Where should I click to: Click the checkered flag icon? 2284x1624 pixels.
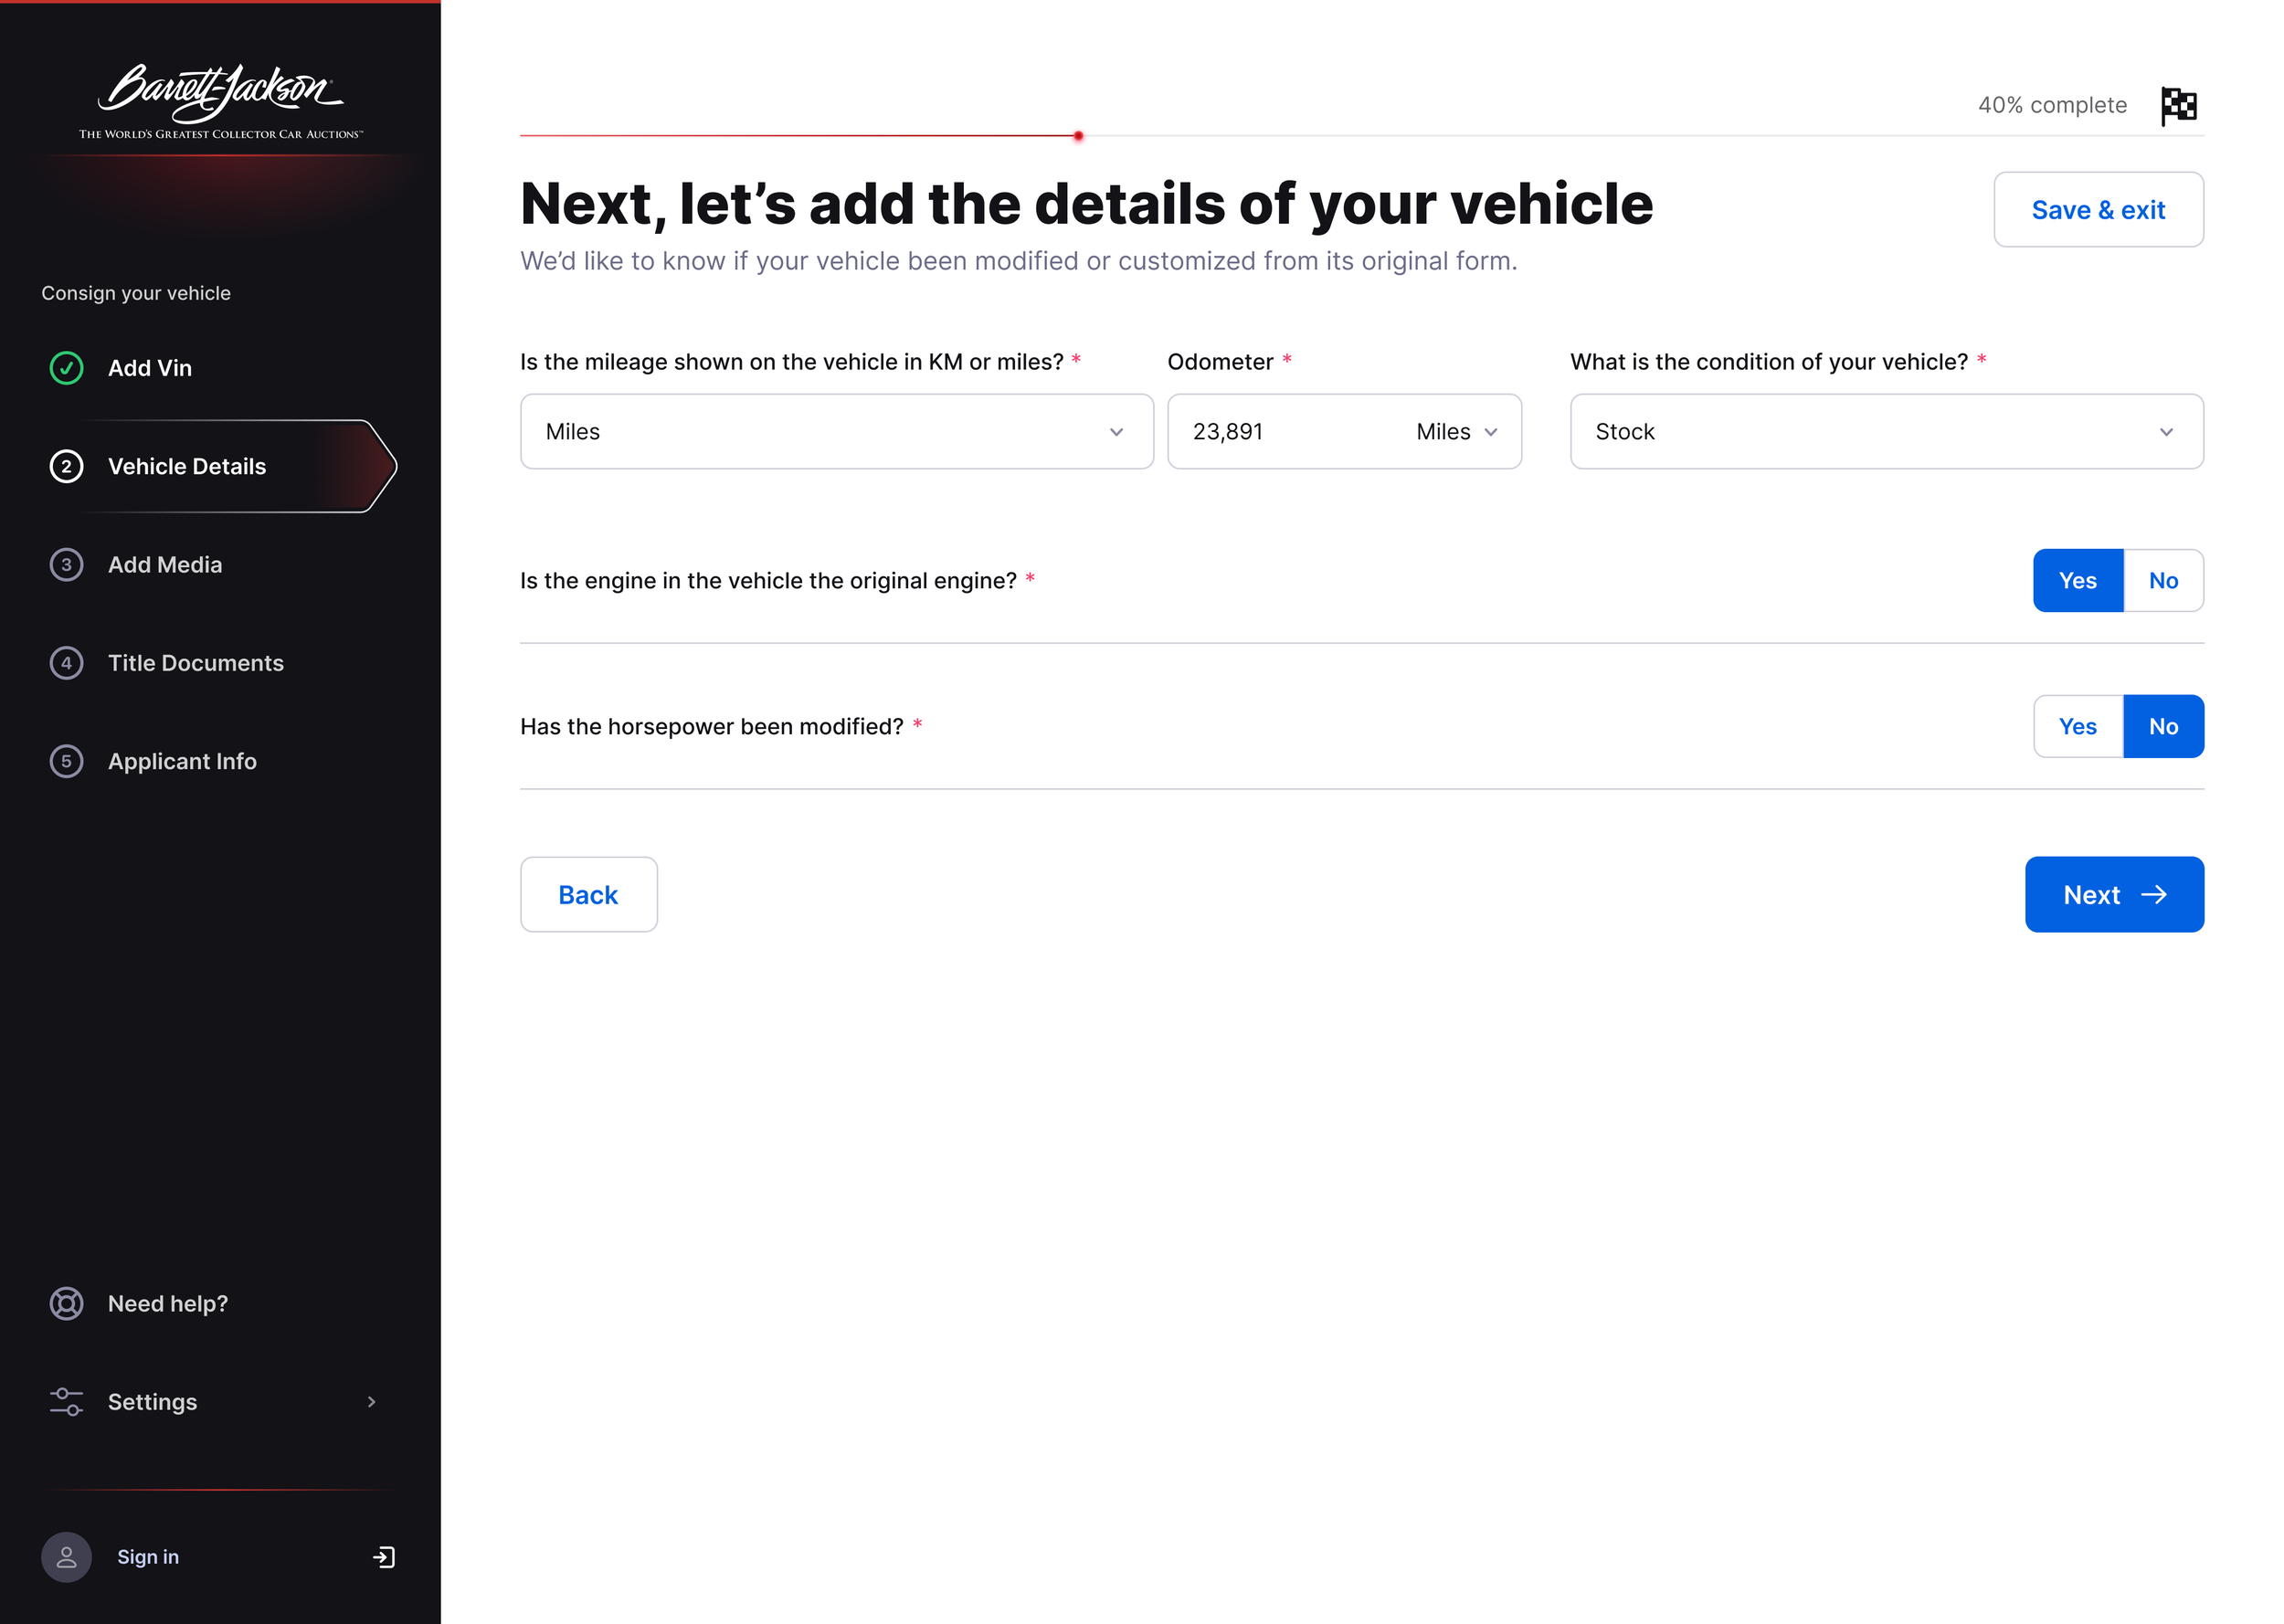[x=2178, y=105]
